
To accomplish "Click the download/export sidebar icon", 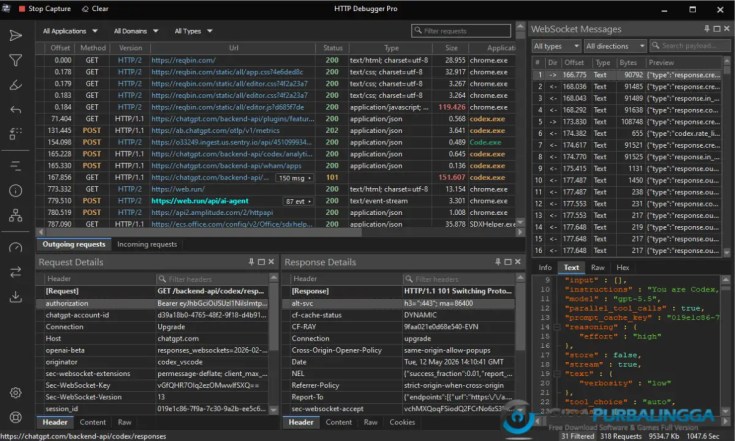I will (x=15, y=297).
